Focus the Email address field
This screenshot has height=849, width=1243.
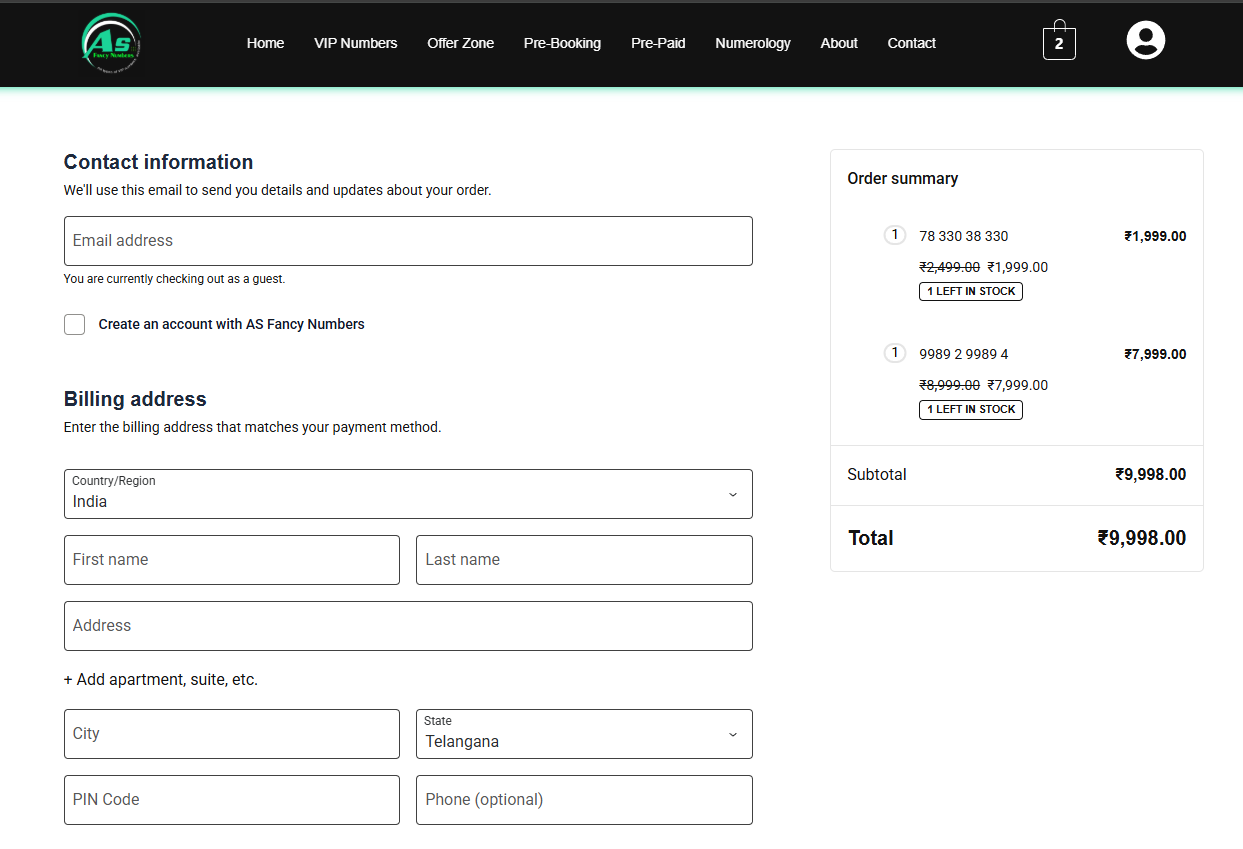coord(408,241)
